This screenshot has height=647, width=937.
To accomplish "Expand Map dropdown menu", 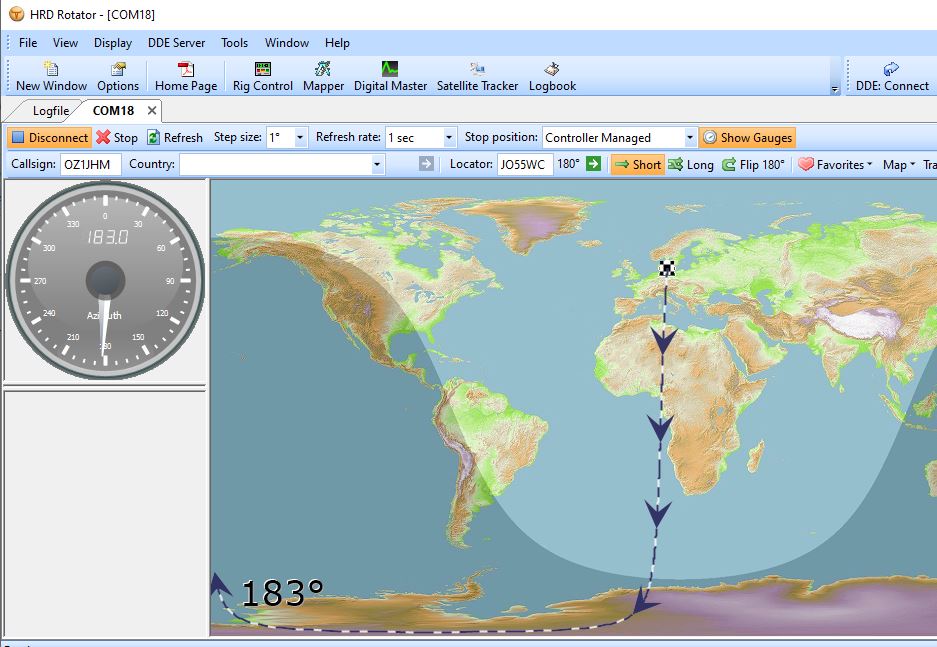I will [899, 164].
